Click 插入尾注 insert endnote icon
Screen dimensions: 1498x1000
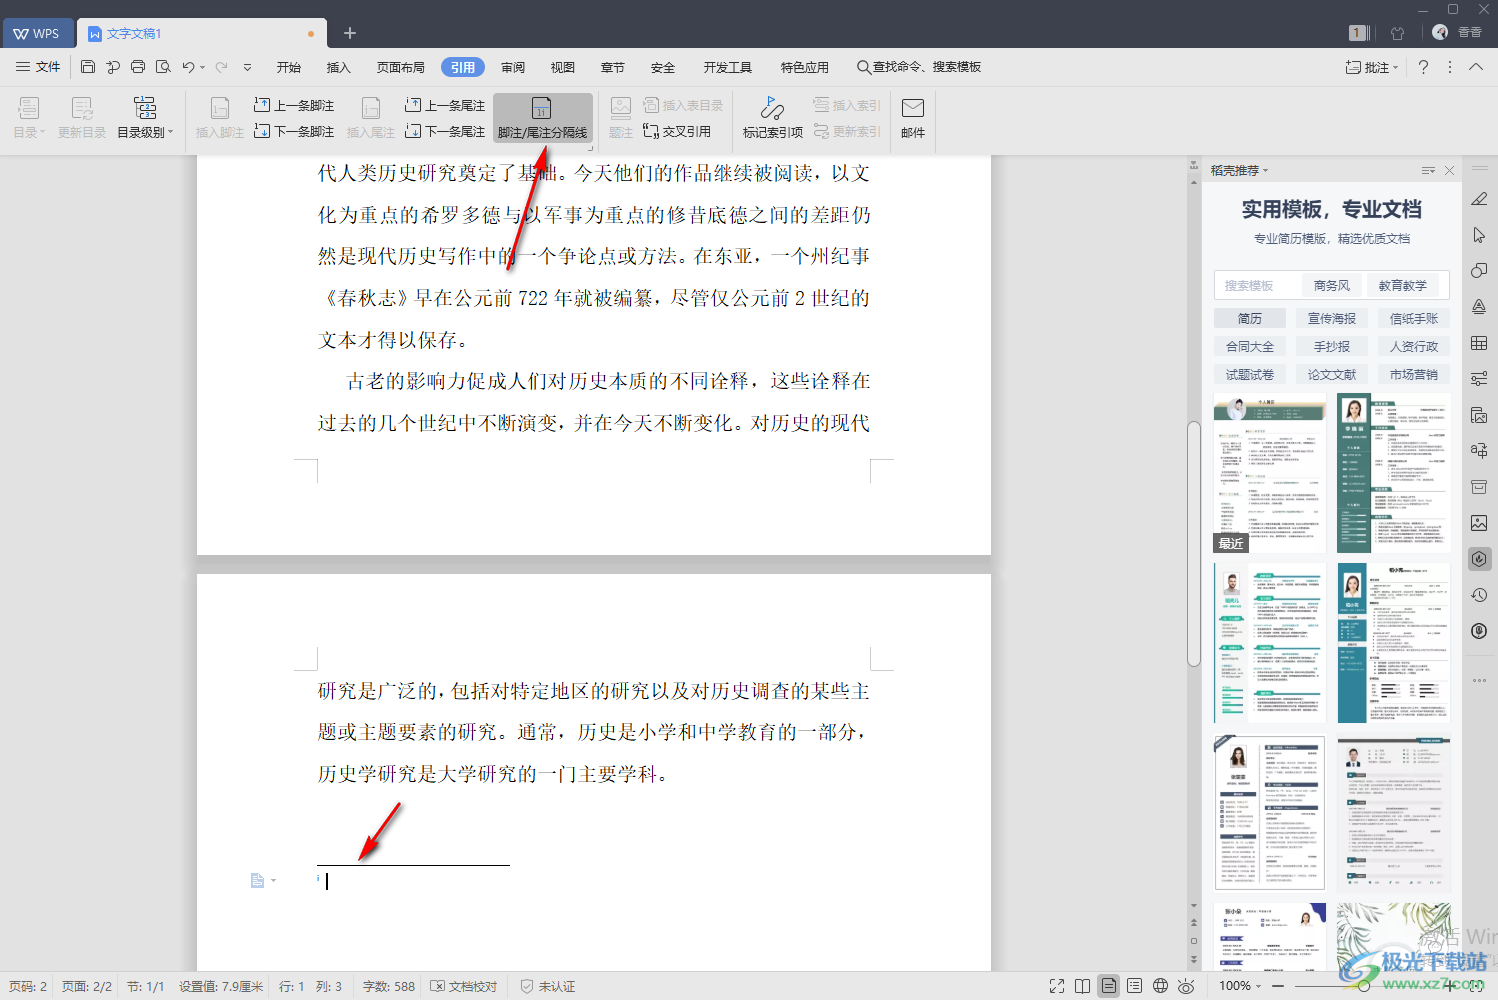(371, 119)
